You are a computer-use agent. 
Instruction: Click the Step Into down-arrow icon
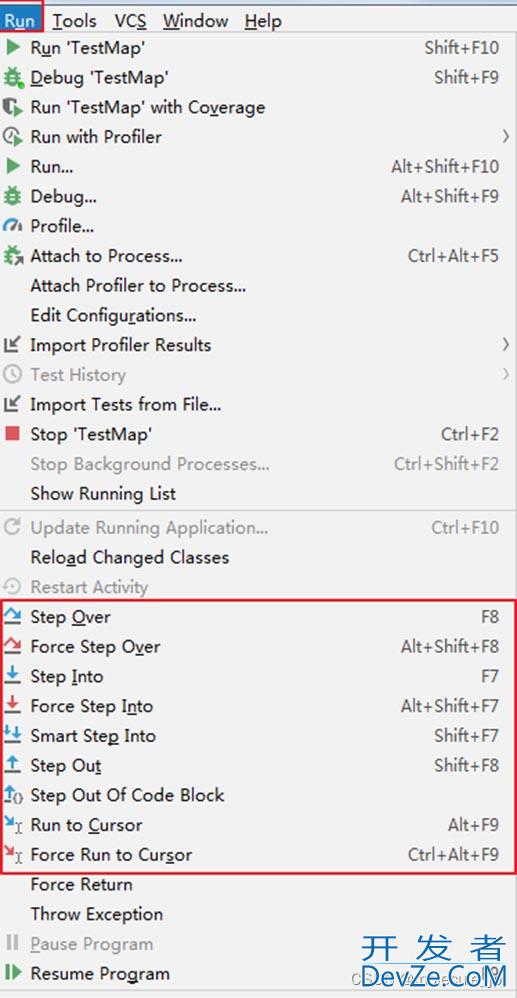coord(13,676)
